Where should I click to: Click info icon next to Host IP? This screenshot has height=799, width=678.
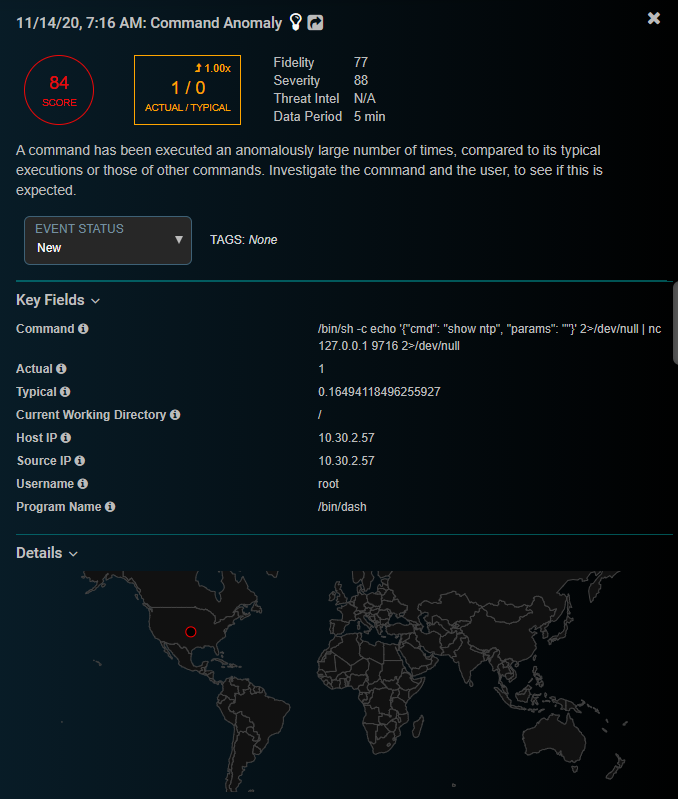tap(66, 438)
